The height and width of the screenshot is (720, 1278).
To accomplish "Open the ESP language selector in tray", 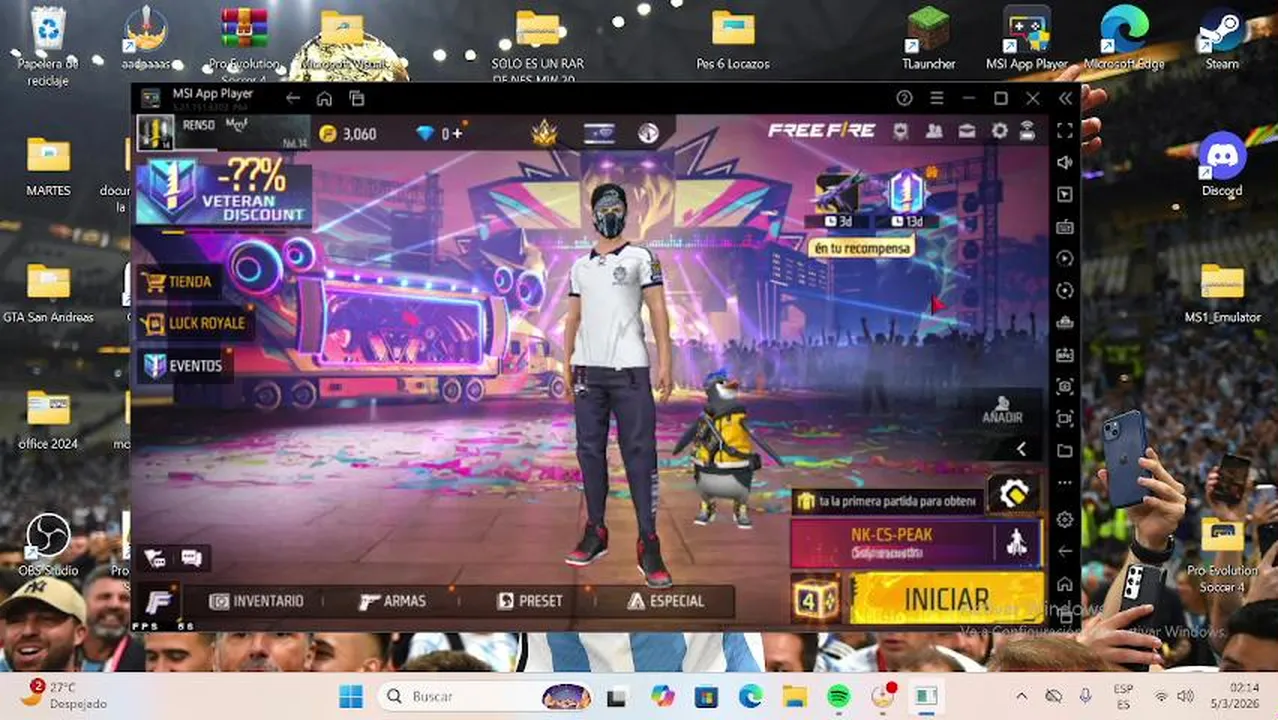I will click(1123, 696).
